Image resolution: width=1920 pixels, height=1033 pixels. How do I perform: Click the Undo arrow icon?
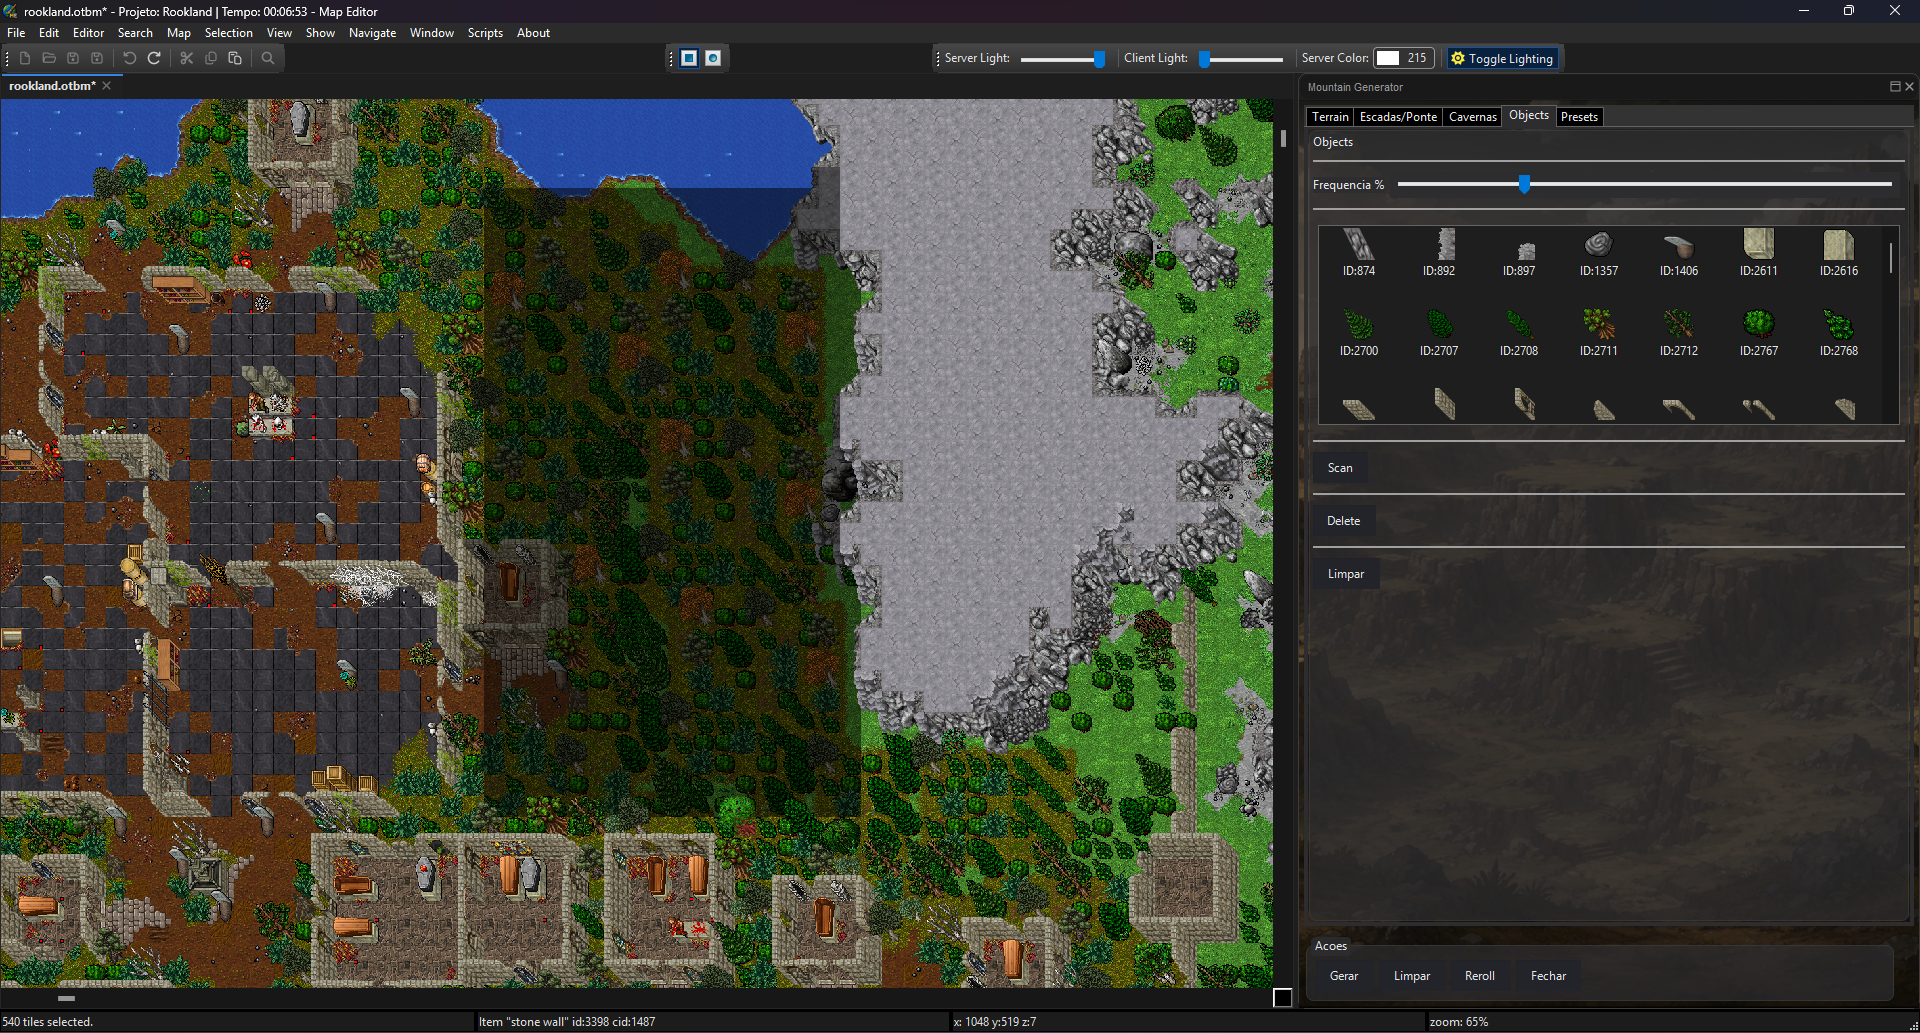coord(130,58)
